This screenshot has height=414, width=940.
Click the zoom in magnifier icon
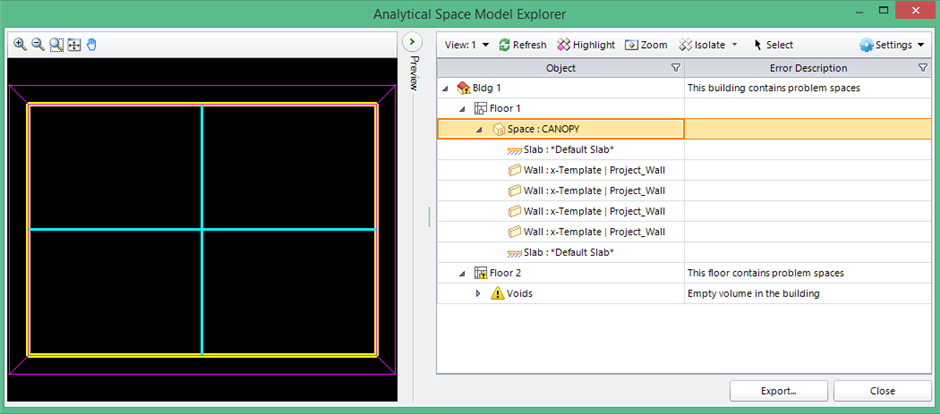point(20,44)
